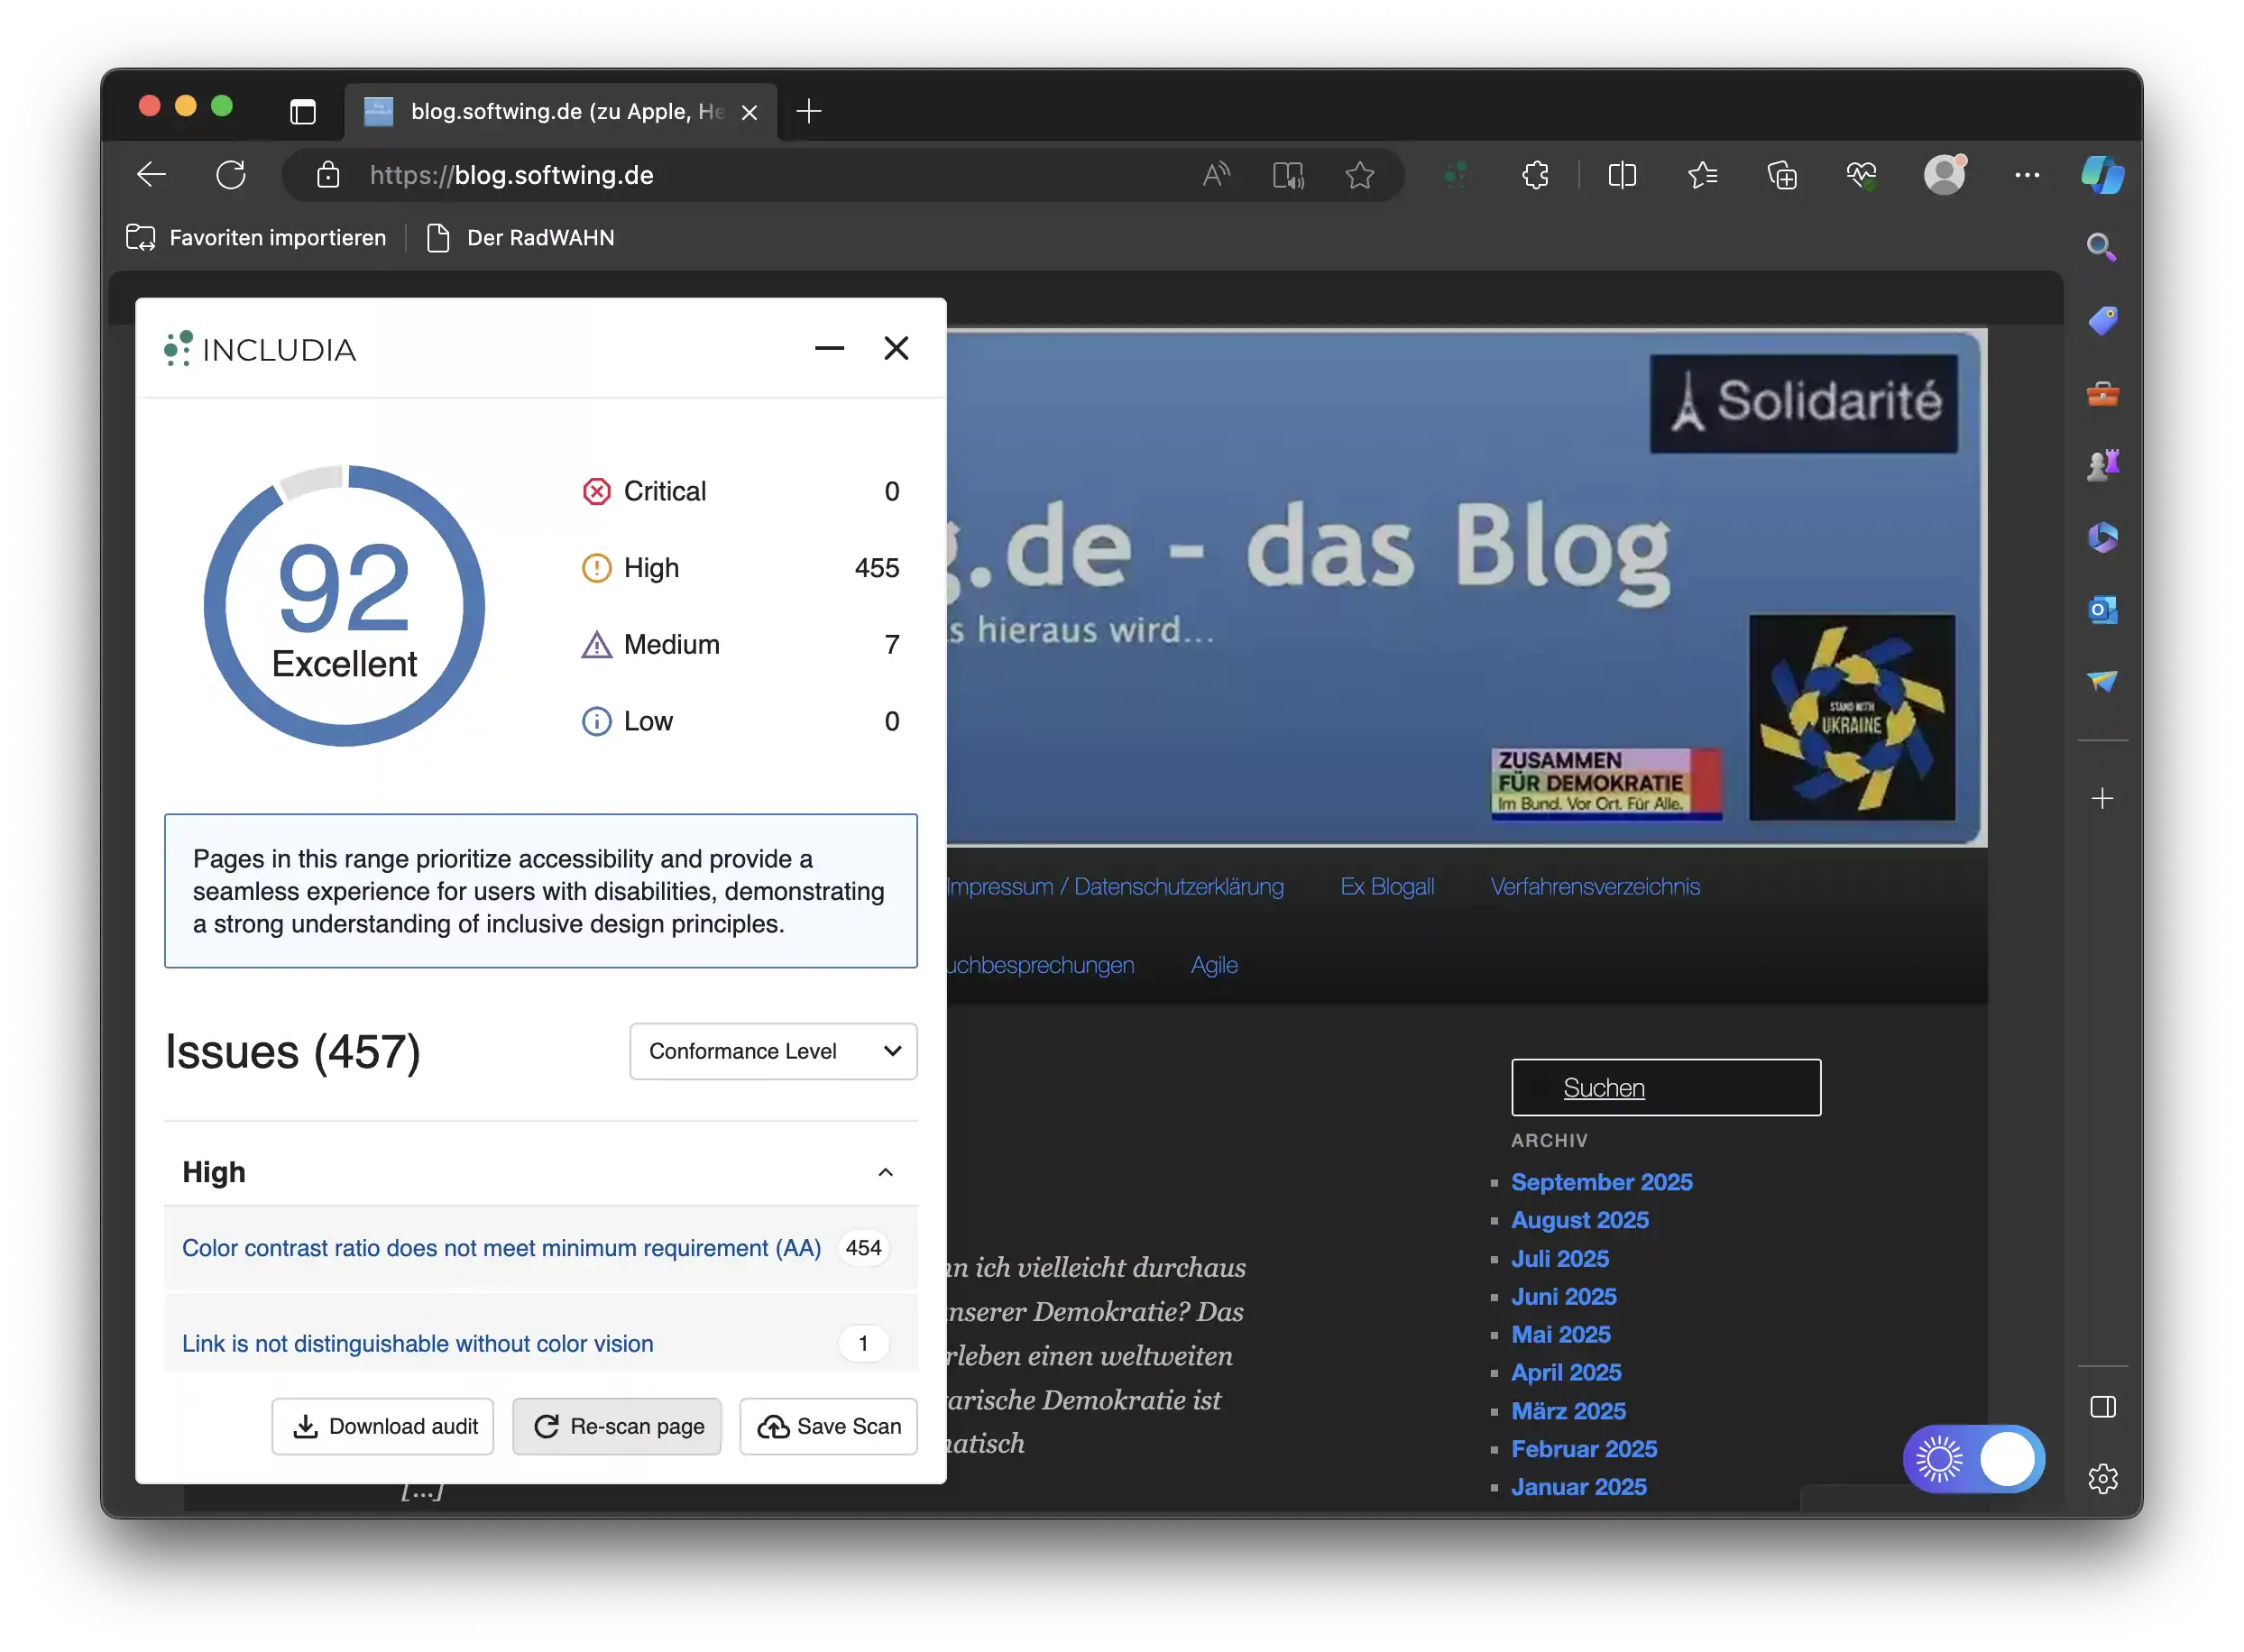Open sidebar Tools briefcase icon
Screen dimensions: 2244x1652
point(2102,393)
